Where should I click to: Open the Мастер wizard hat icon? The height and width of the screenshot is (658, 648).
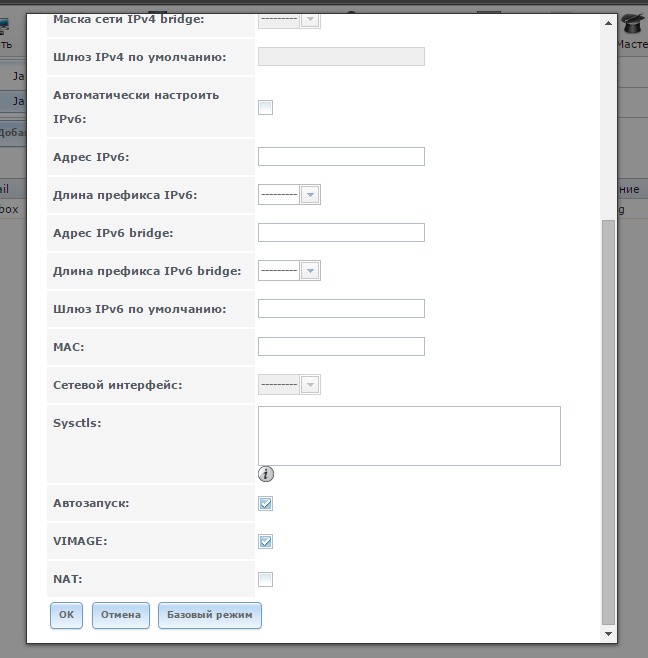pos(633,24)
